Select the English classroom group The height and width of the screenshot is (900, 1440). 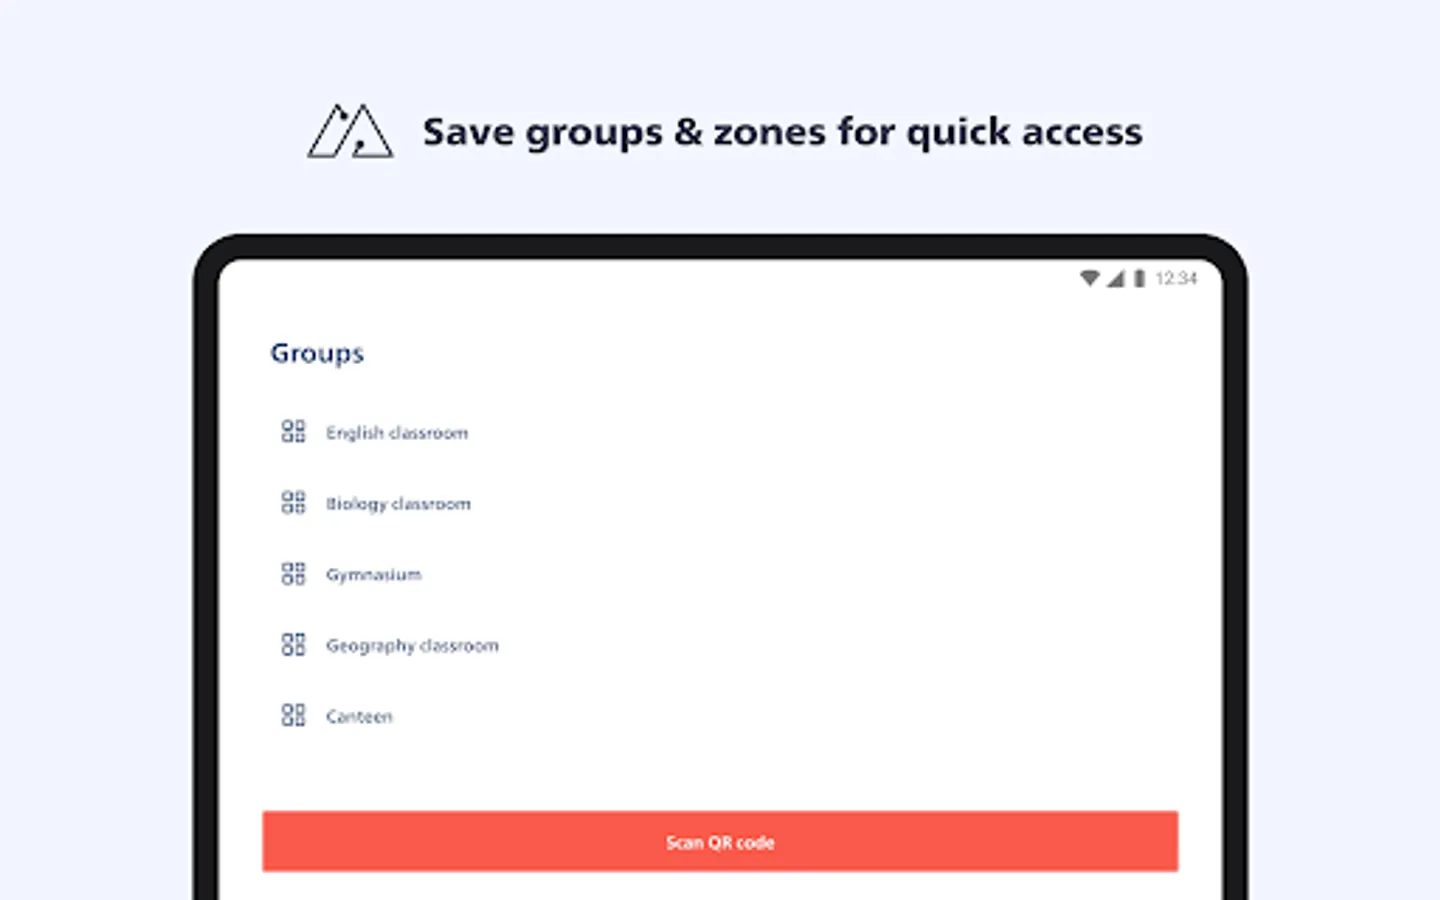pyautogui.click(x=397, y=433)
